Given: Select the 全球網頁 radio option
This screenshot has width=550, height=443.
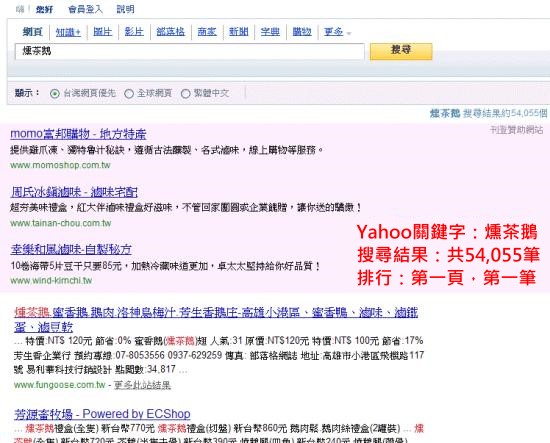Looking at the screenshot, I should [129, 94].
